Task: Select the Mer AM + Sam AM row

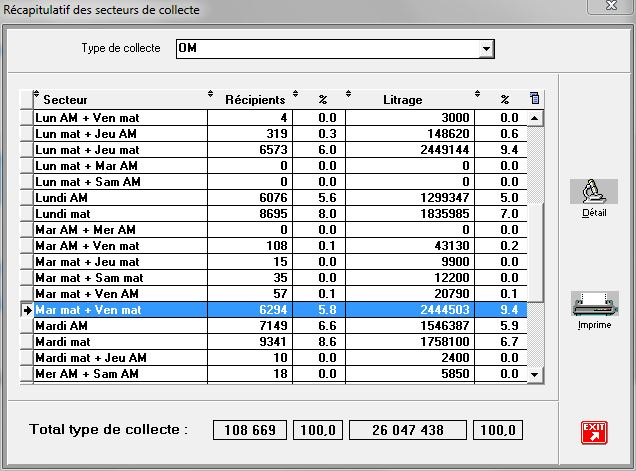Action: tap(120, 373)
